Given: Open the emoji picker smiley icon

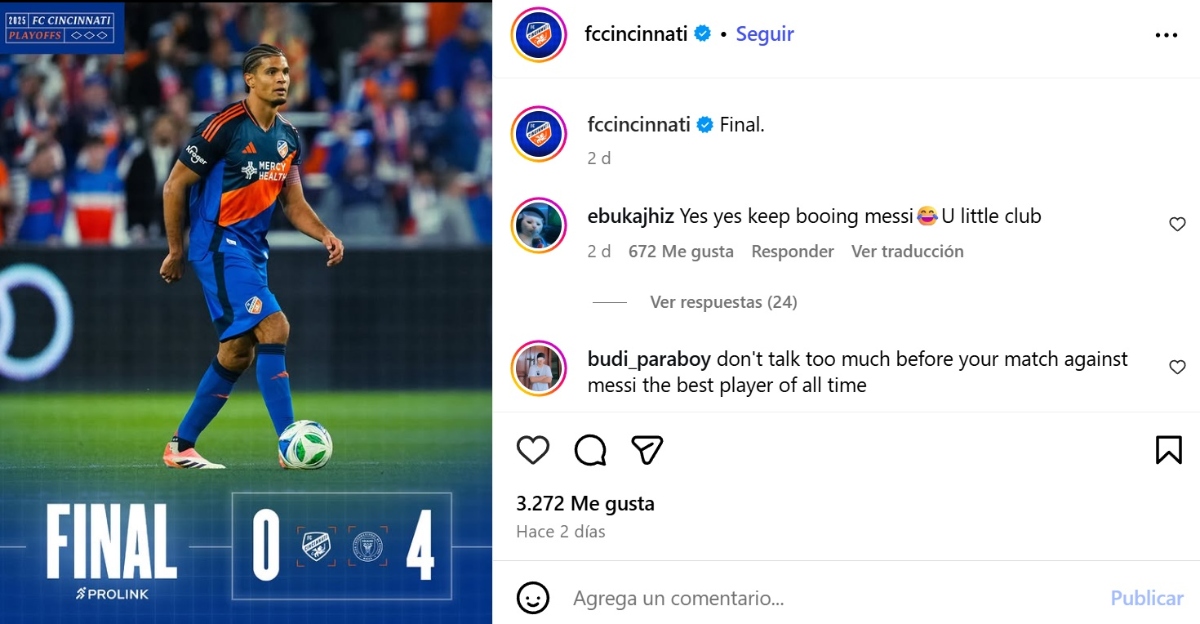Looking at the screenshot, I should [533, 598].
